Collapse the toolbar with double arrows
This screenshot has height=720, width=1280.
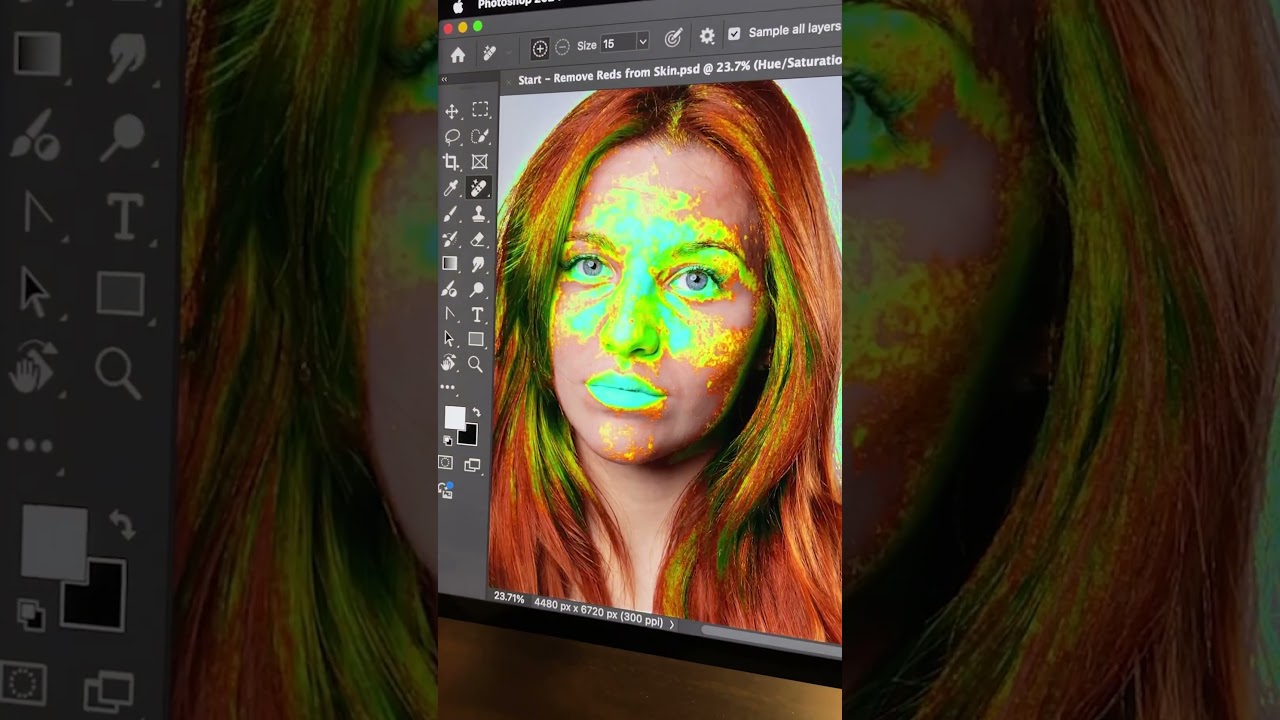pos(444,79)
